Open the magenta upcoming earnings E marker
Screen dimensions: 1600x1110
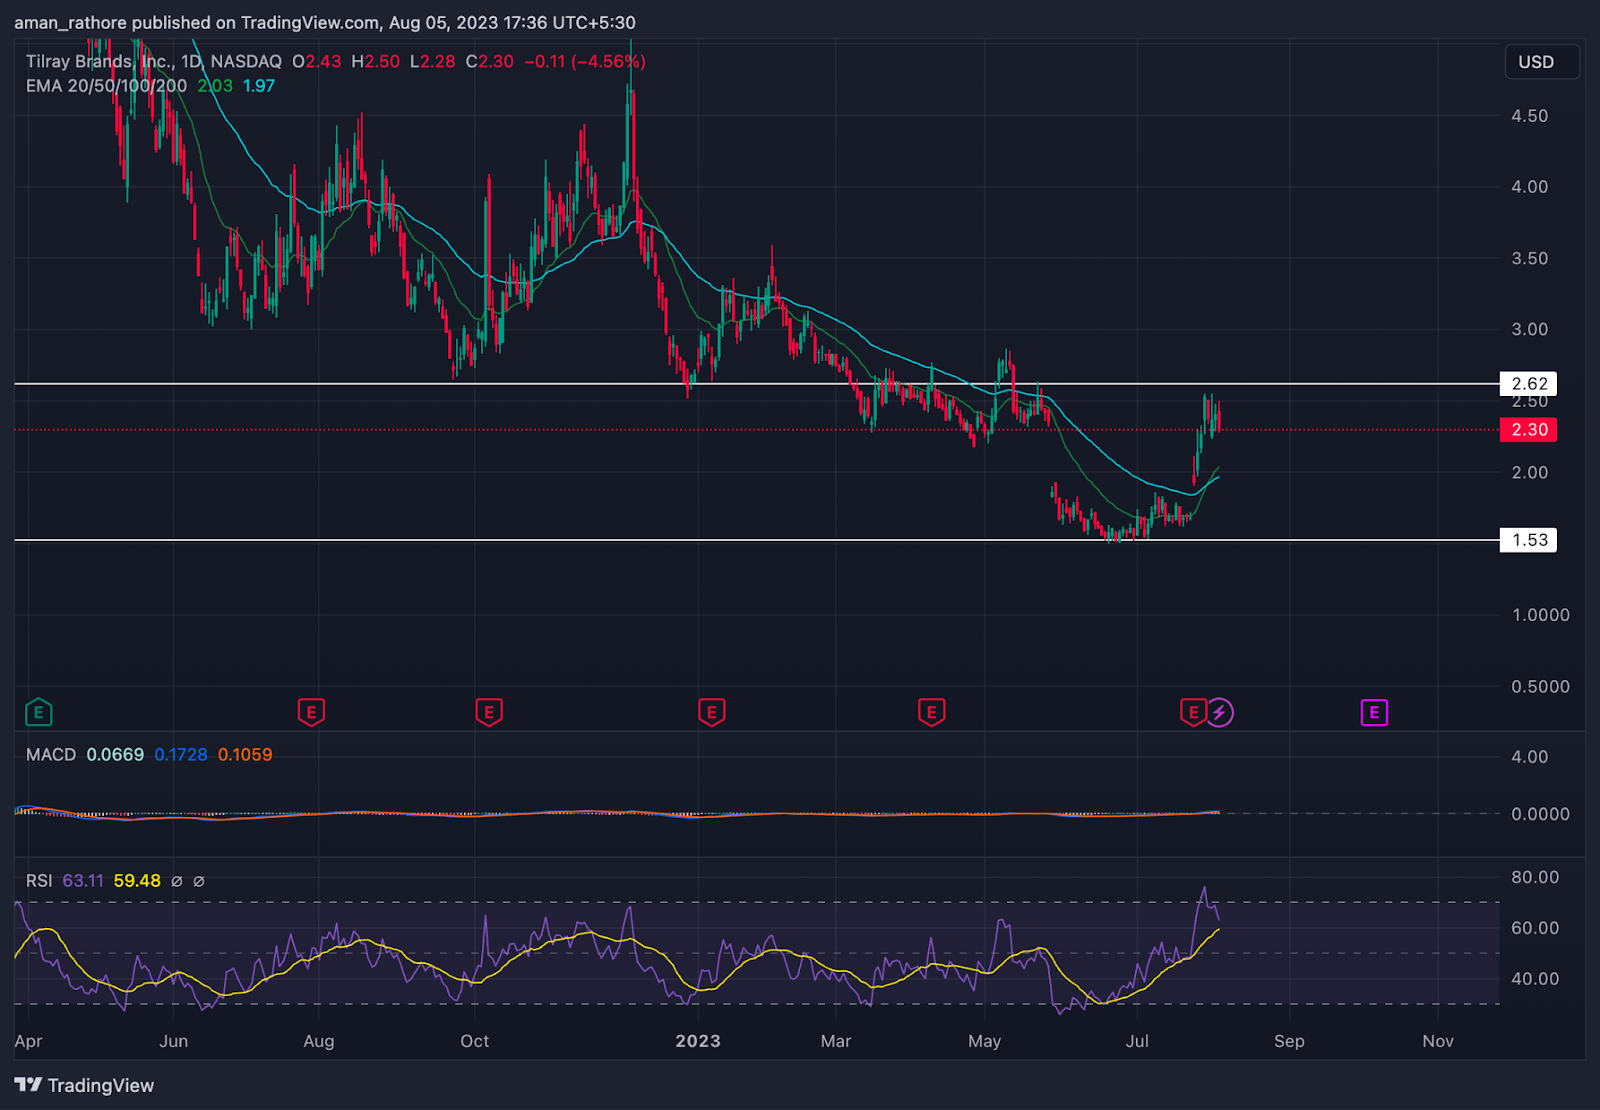(1374, 713)
